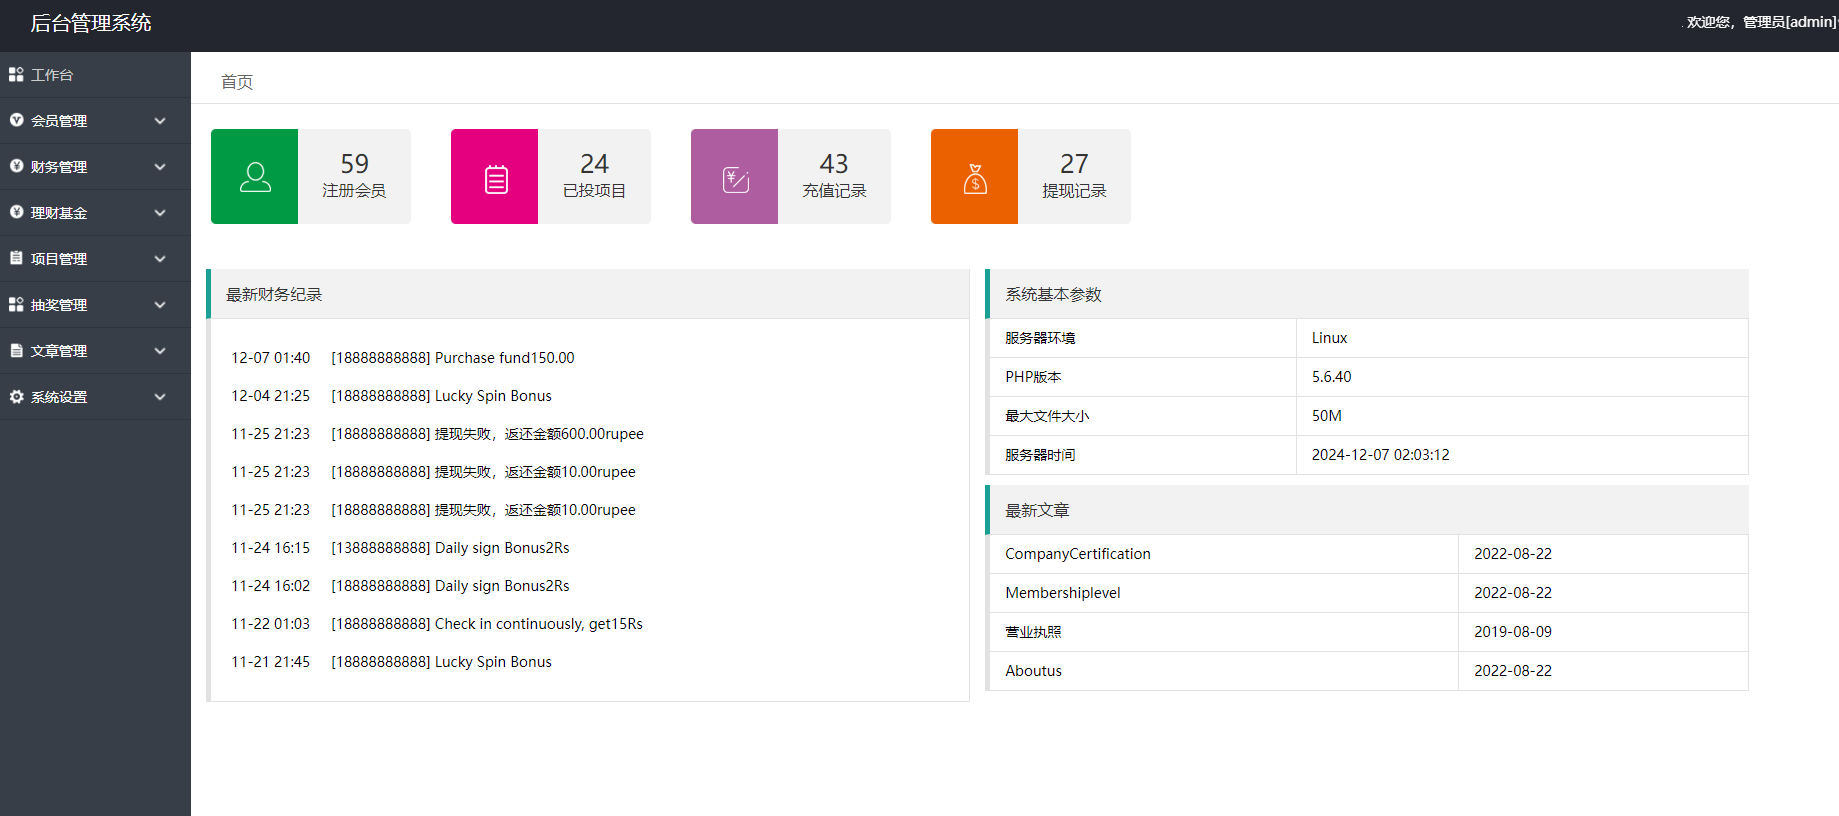Click the purple recharge records icon
This screenshot has width=1839, height=816.
click(735, 177)
